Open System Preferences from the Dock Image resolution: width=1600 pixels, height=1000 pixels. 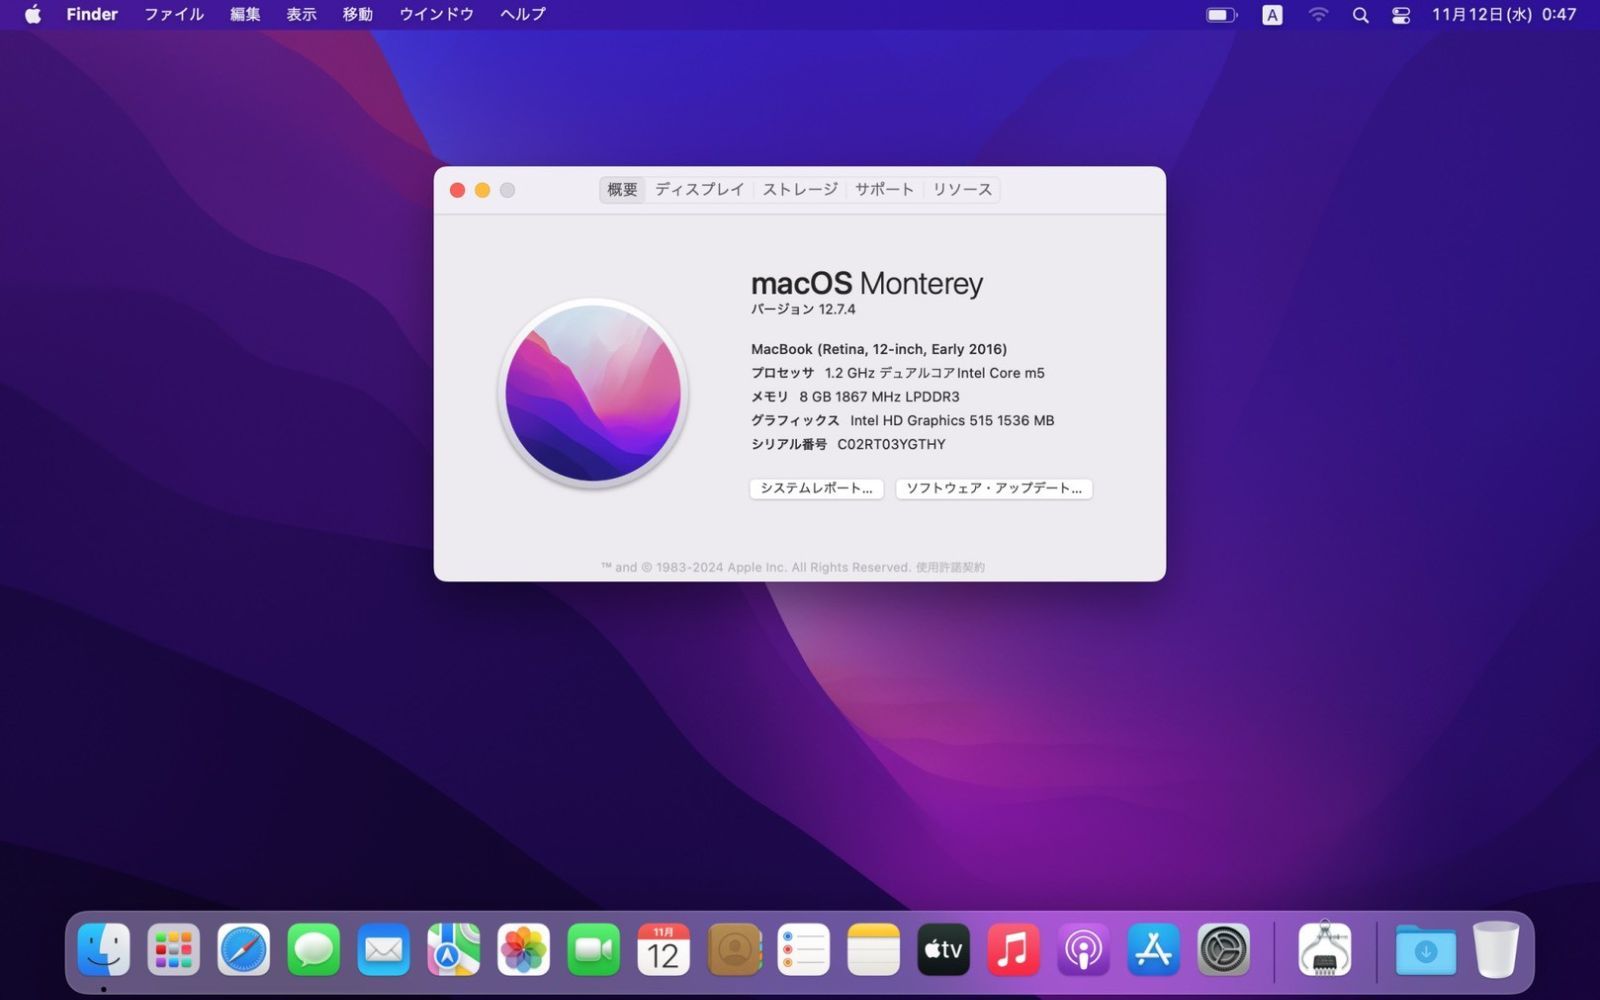pyautogui.click(x=1223, y=949)
